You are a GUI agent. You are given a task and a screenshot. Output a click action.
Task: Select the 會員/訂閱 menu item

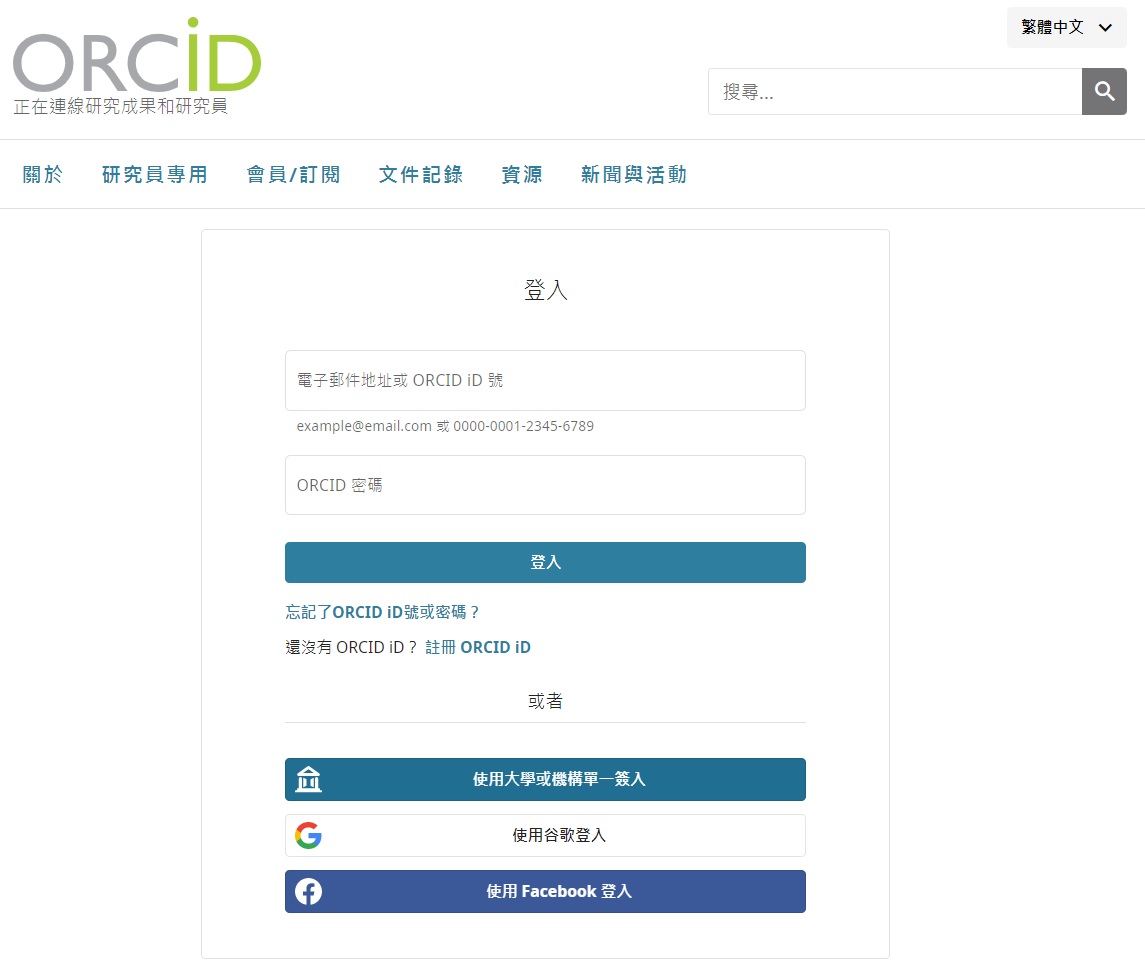click(x=293, y=175)
